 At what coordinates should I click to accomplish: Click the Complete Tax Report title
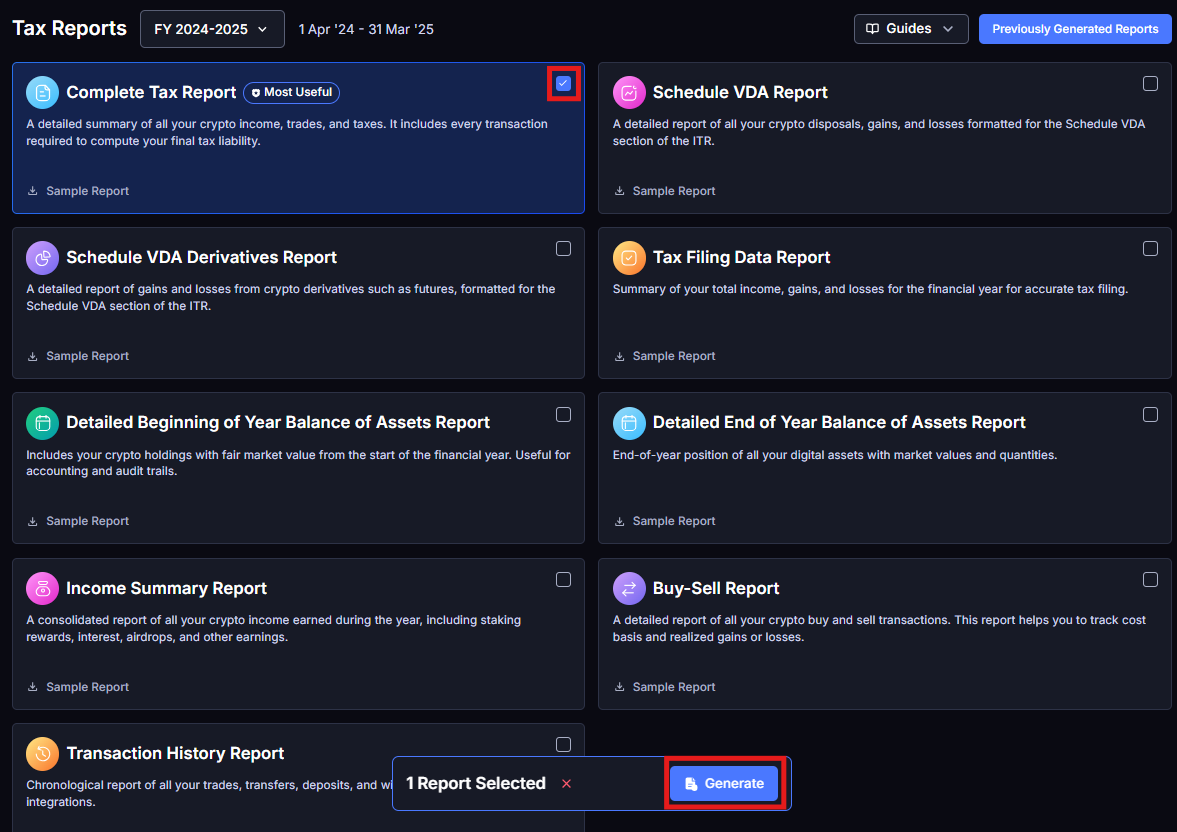coord(151,92)
